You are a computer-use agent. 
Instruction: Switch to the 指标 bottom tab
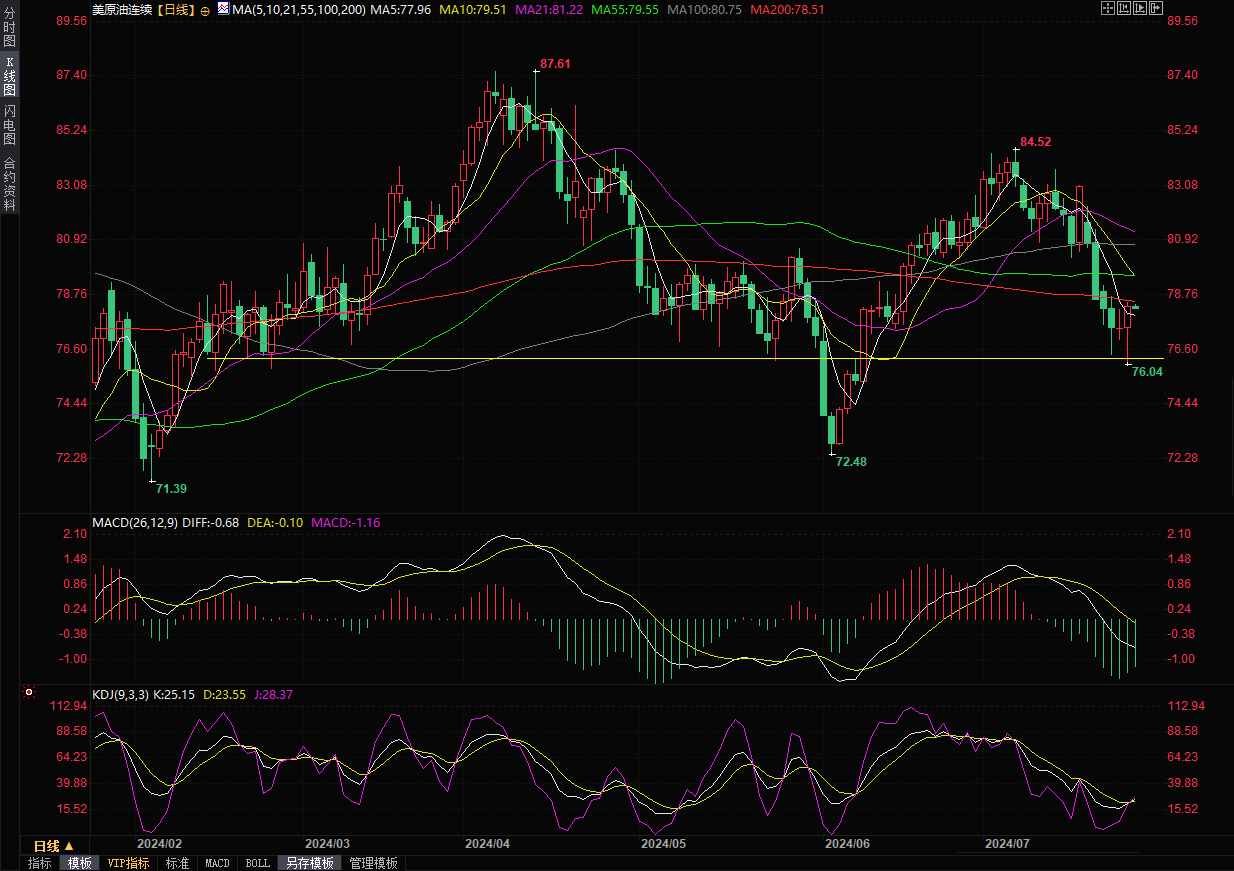[x=40, y=863]
